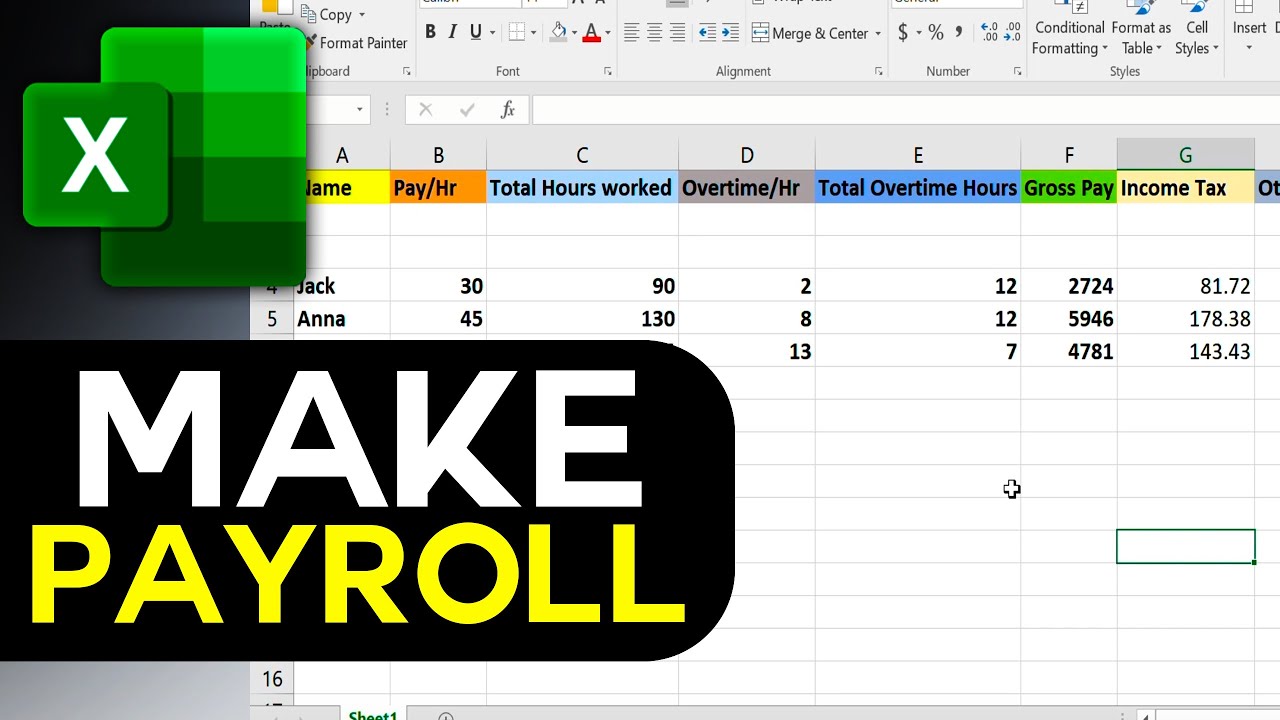The width and height of the screenshot is (1280, 720).
Task: Select Anna's income tax 178.38
Action: click(1186, 319)
